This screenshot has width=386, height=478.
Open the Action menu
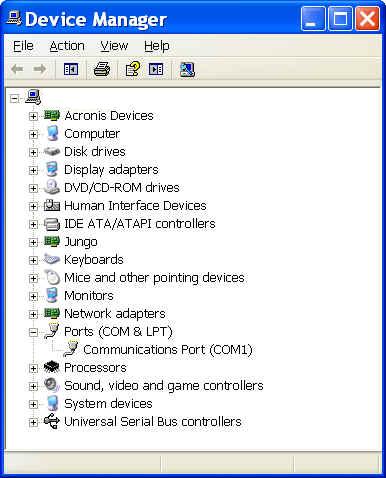[x=67, y=46]
